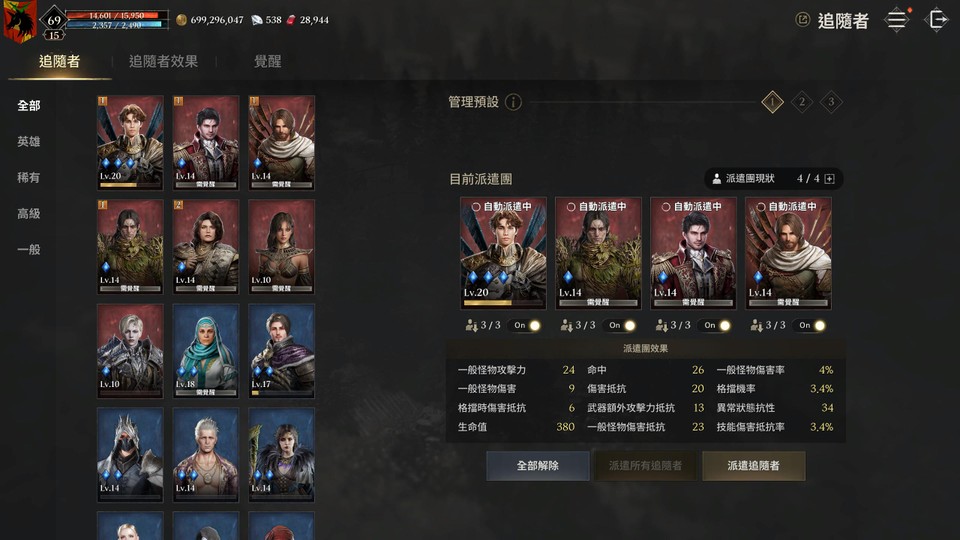The width and height of the screenshot is (960, 540).
Task: Open the info icon beside 管理預設
Action: [513, 102]
